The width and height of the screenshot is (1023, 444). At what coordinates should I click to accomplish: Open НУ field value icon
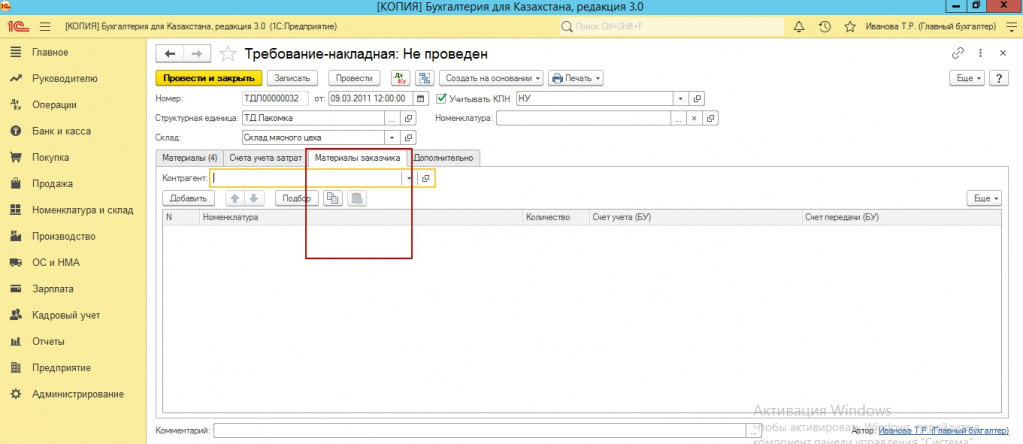pos(697,99)
